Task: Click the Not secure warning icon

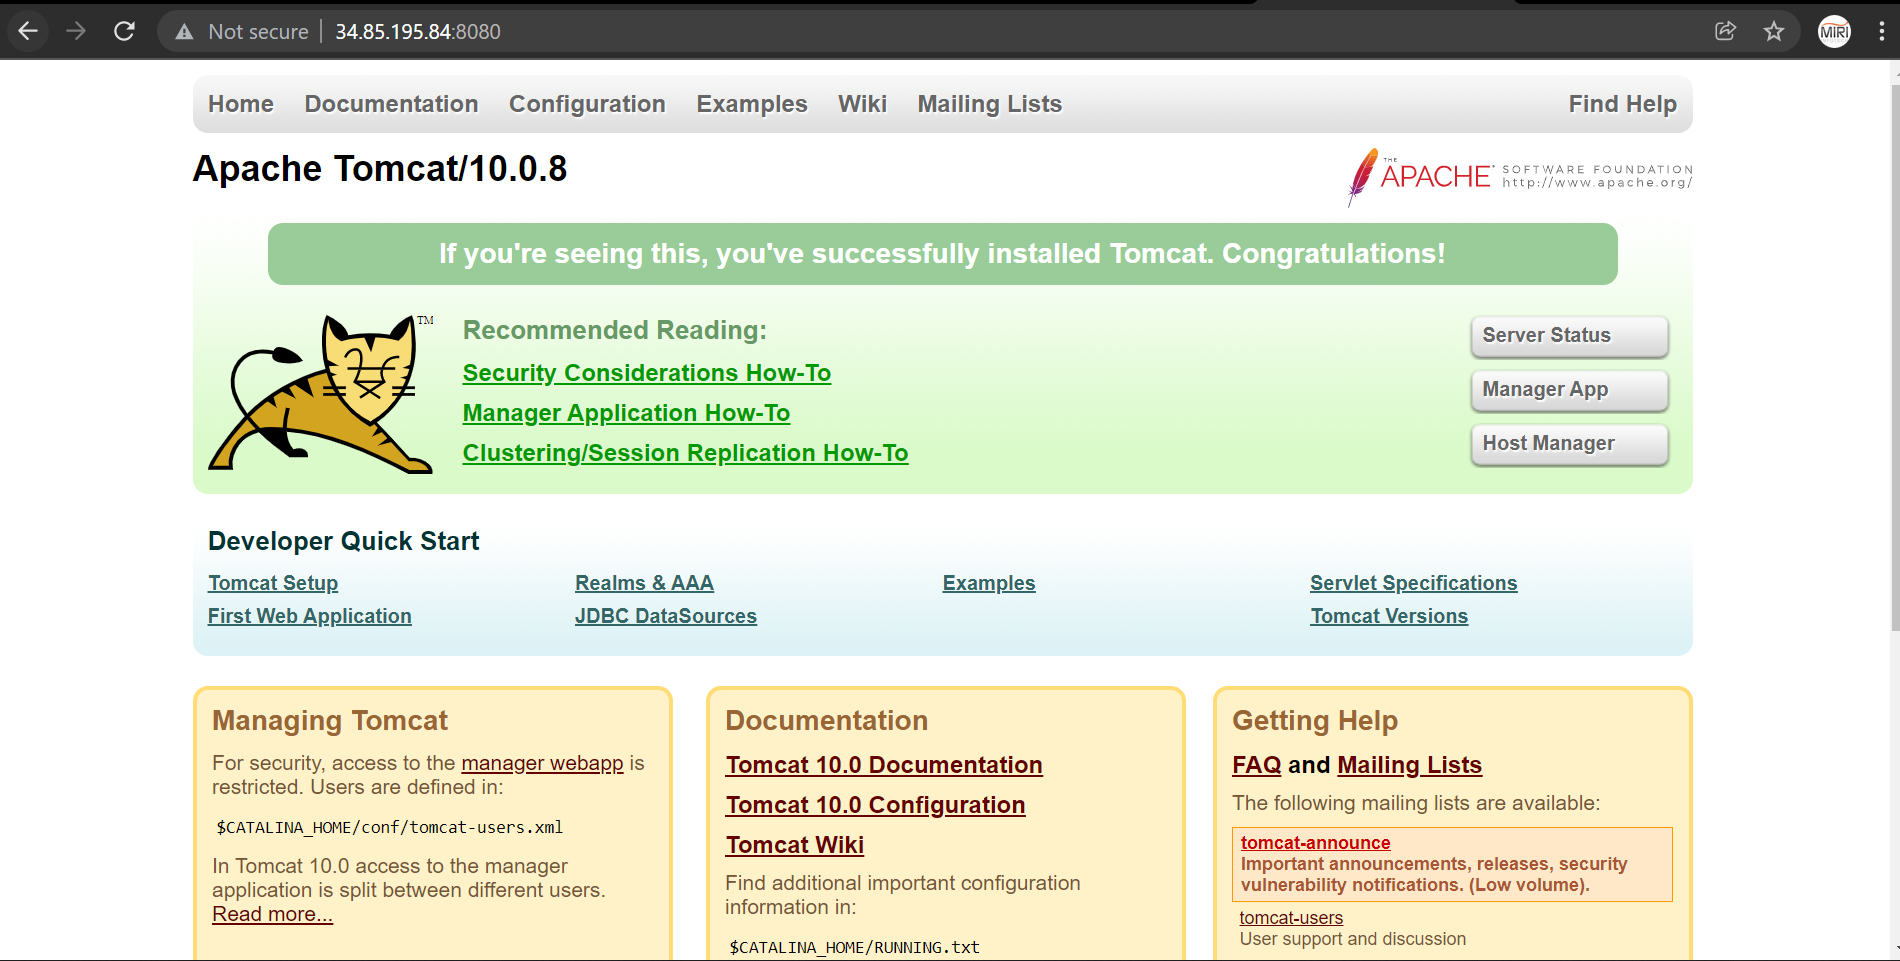Action: click(x=184, y=32)
